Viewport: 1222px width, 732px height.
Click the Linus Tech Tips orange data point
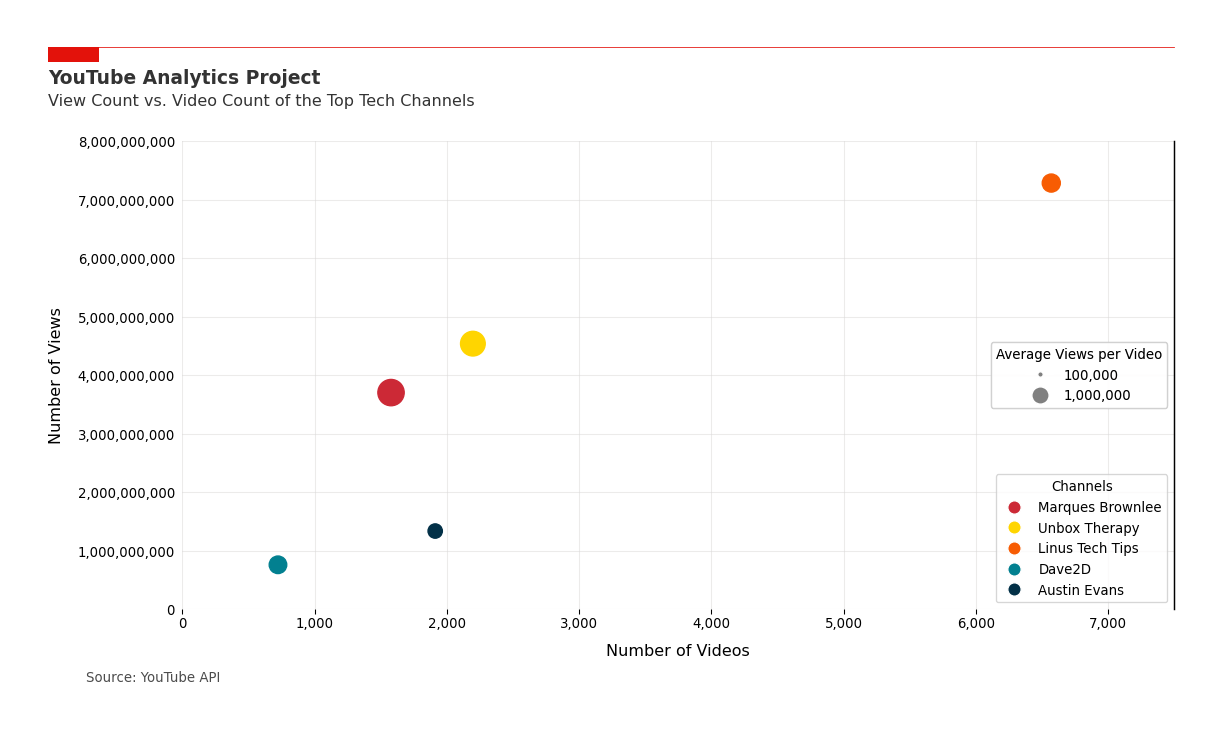(1051, 183)
